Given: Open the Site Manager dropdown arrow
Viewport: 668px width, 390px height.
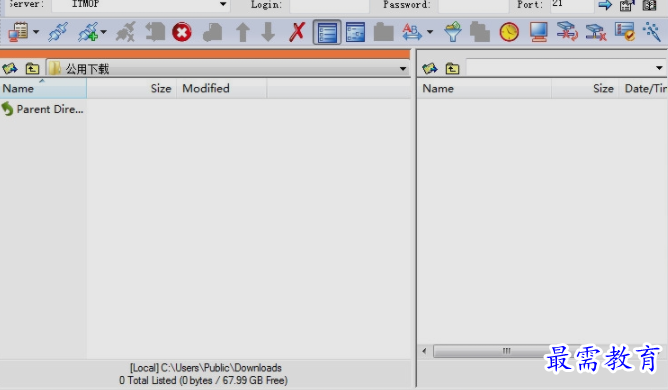Looking at the screenshot, I should click(36, 32).
